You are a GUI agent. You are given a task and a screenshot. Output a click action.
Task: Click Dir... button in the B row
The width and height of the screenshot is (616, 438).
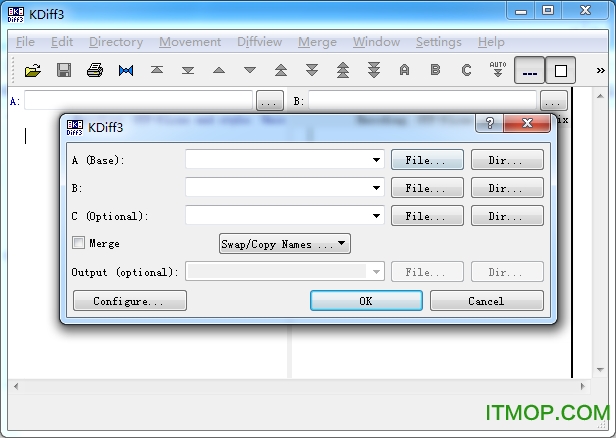pyautogui.click(x=507, y=188)
